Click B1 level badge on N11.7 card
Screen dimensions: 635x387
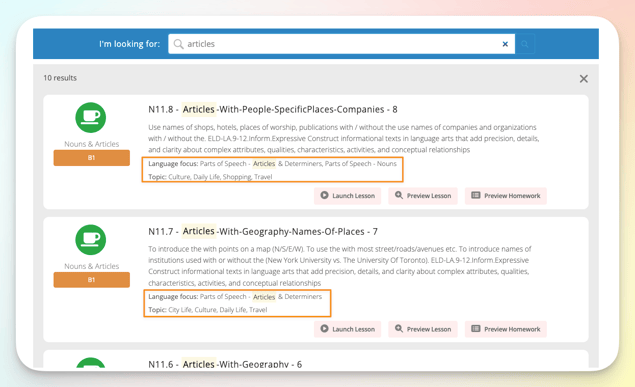coord(92,280)
